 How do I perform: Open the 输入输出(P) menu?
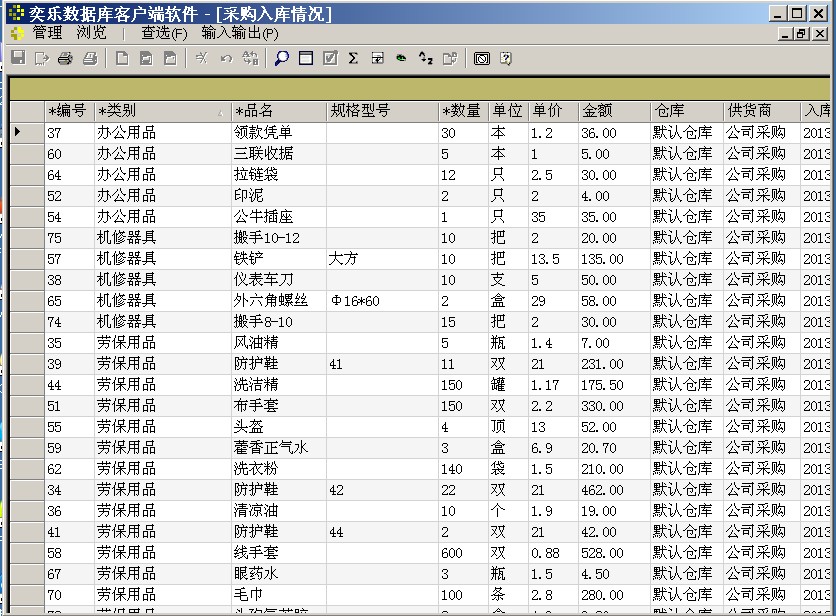click(x=240, y=33)
